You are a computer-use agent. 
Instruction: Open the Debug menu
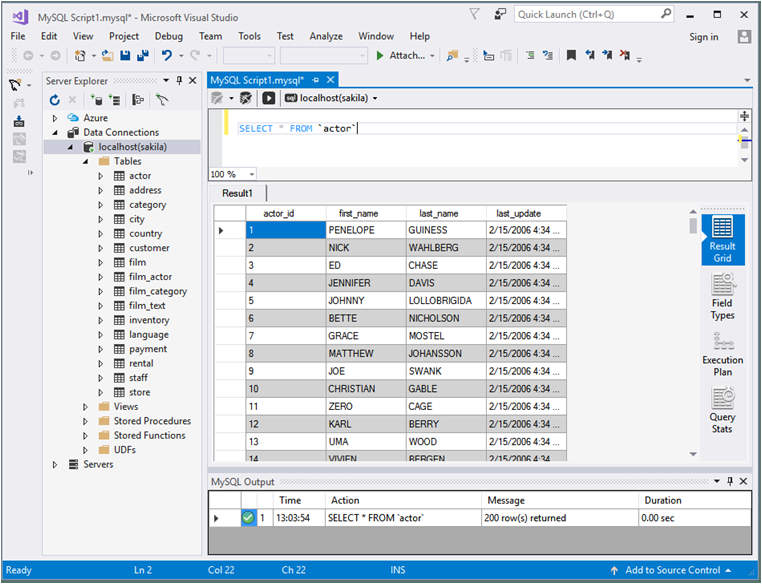point(169,36)
